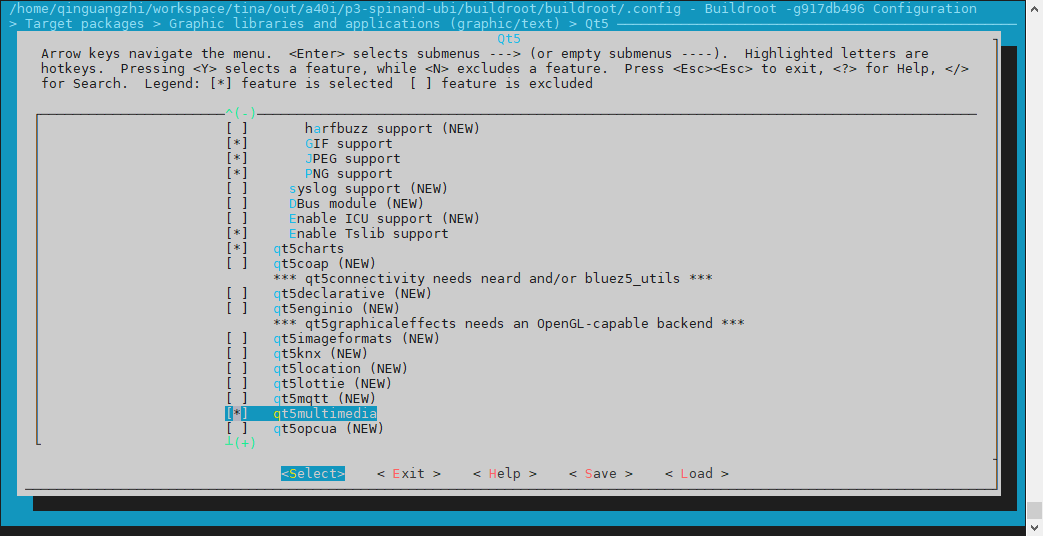Enable the syslog support checkbox
This screenshot has width=1043, height=536.
click(x=237, y=189)
